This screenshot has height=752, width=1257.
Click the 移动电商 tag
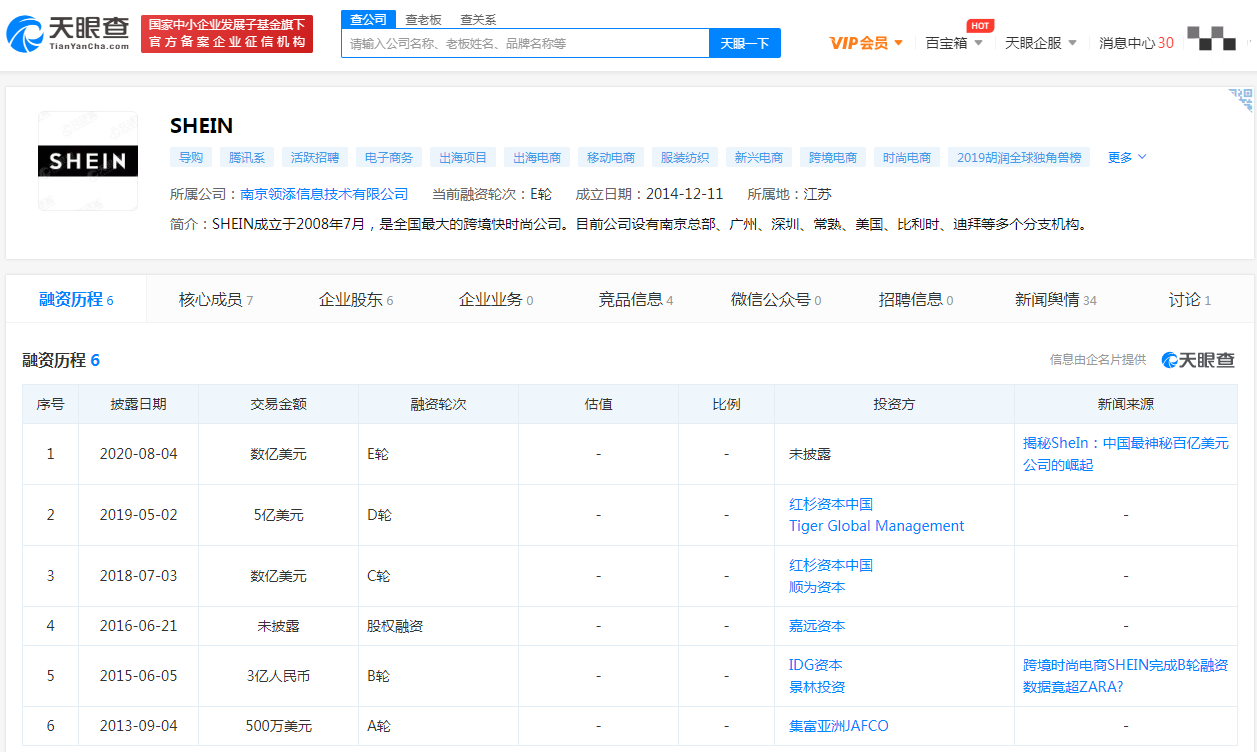[x=611, y=157]
